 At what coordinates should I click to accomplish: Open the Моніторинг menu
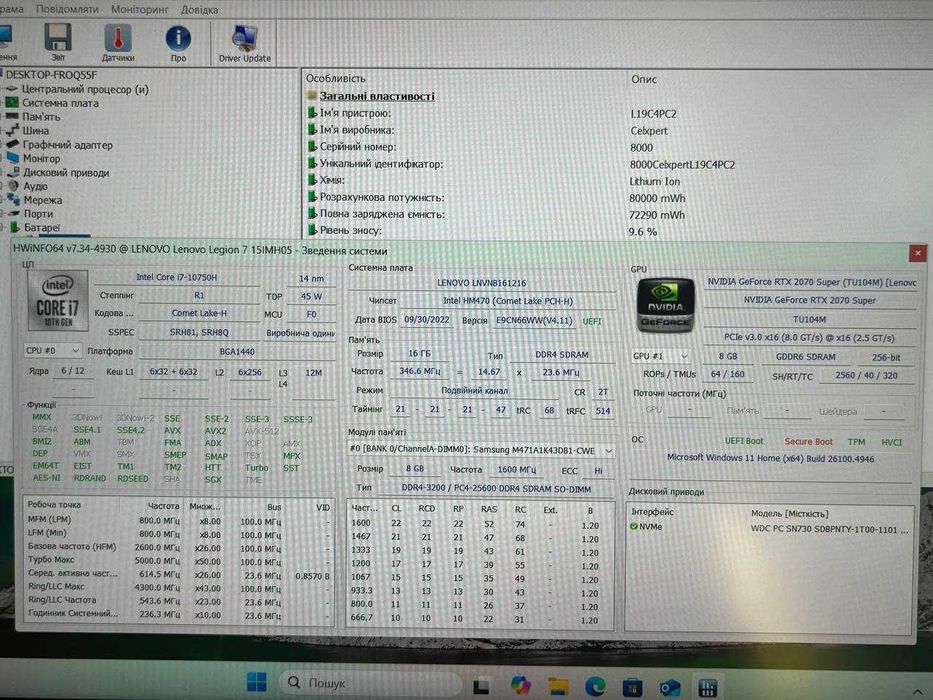pos(139,10)
